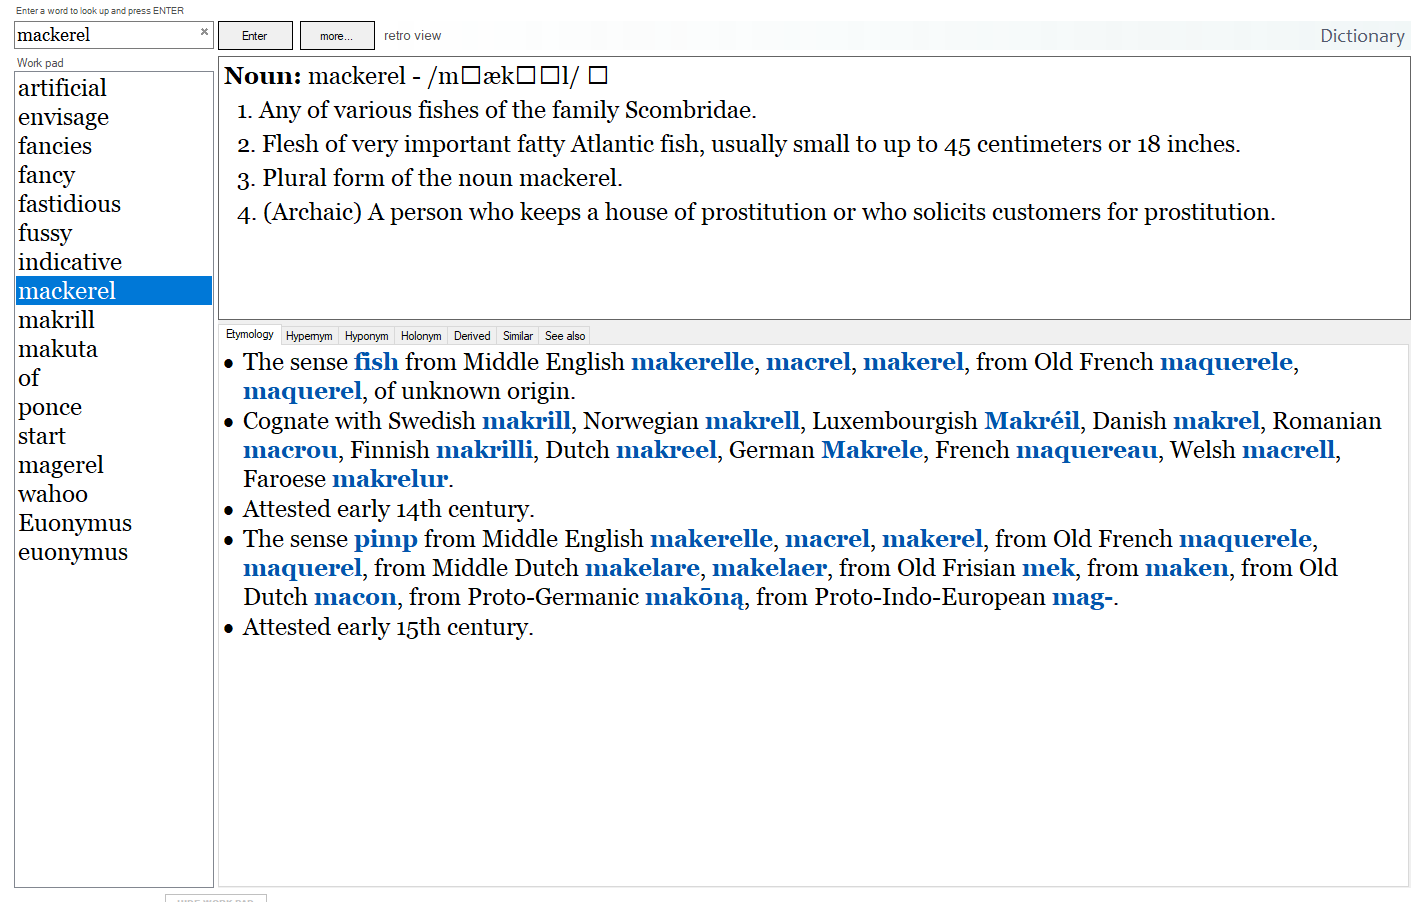This screenshot has height=902, width=1420.
Task: Select 'artificial' in the Work pad
Action: point(114,88)
